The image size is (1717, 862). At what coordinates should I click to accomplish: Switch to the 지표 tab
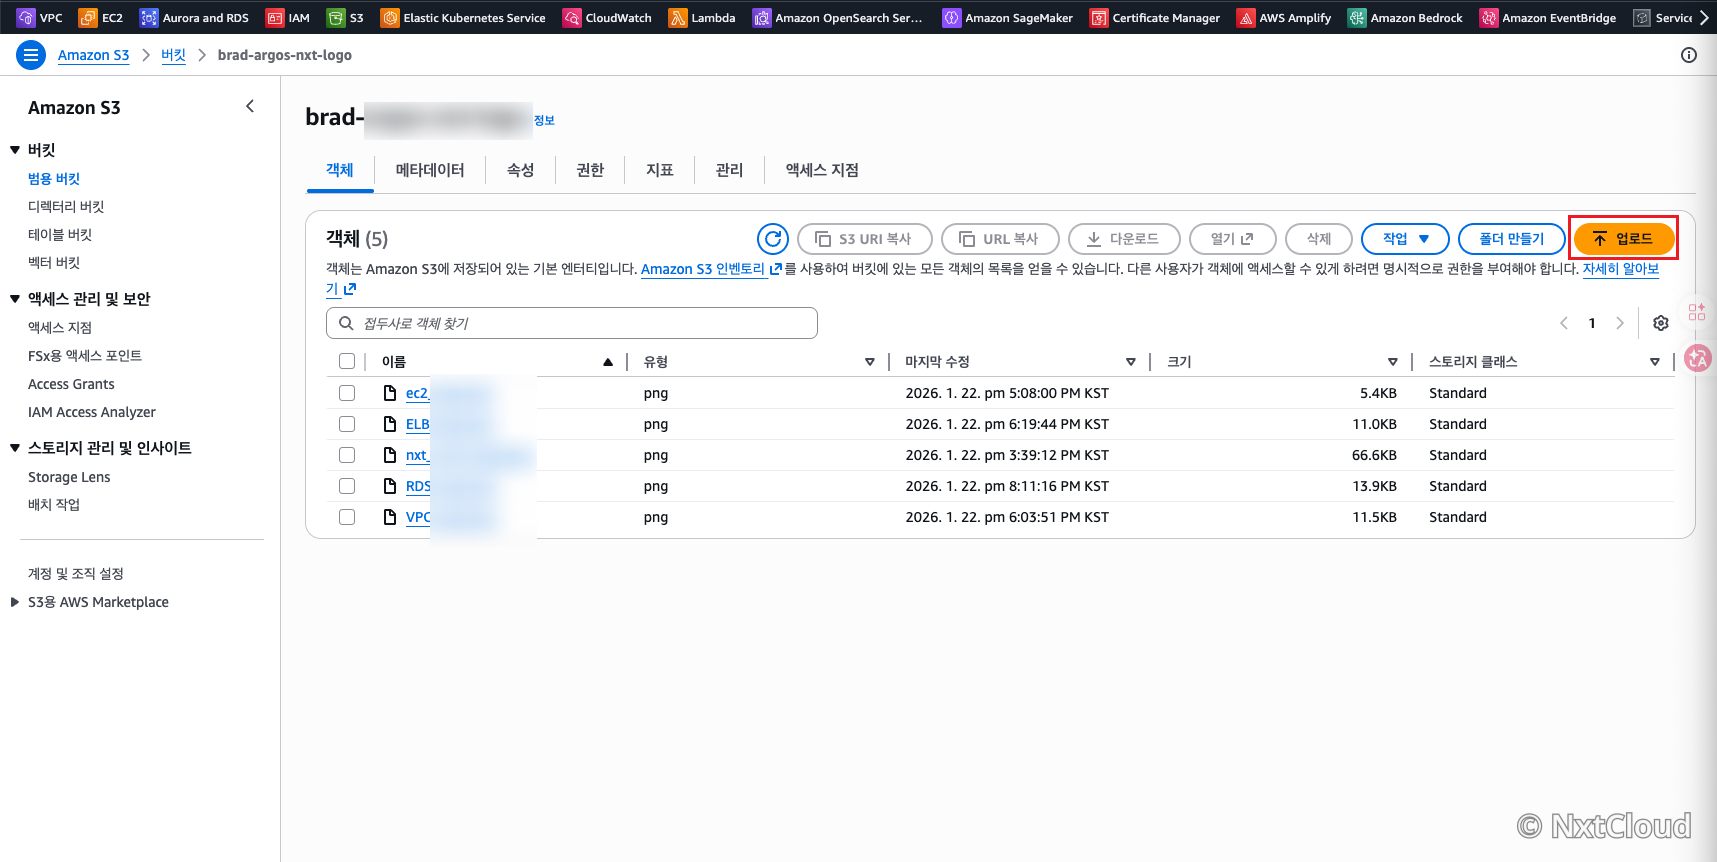660,170
